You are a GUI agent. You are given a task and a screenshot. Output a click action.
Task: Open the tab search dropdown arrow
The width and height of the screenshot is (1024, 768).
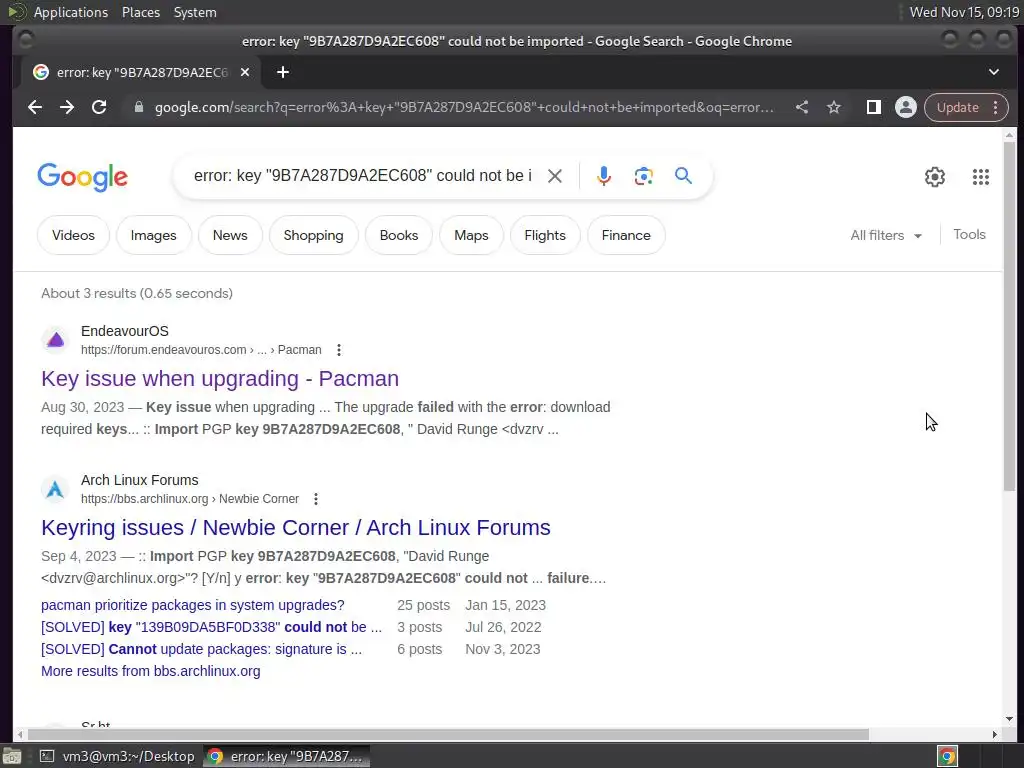[x=993, y=72]
